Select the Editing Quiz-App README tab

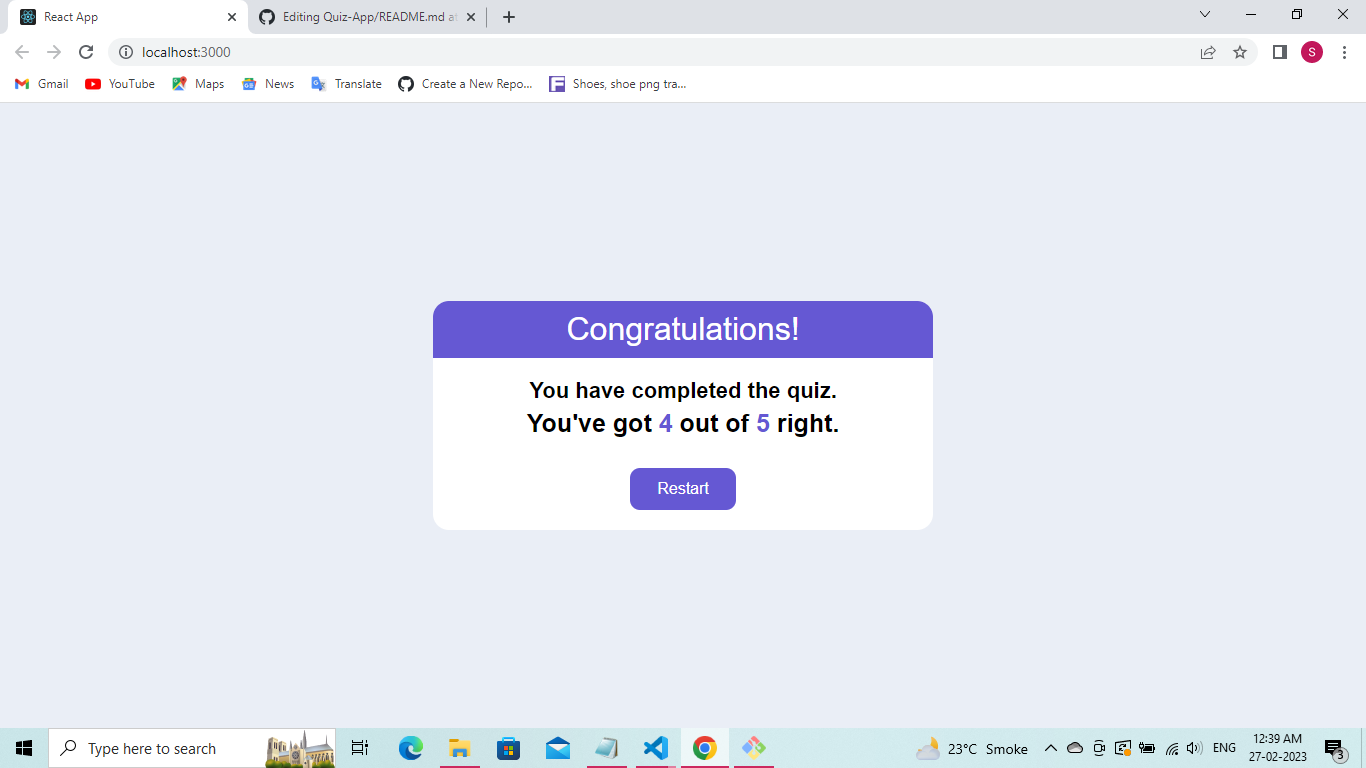pyautogui.click(x=360, y=16)
